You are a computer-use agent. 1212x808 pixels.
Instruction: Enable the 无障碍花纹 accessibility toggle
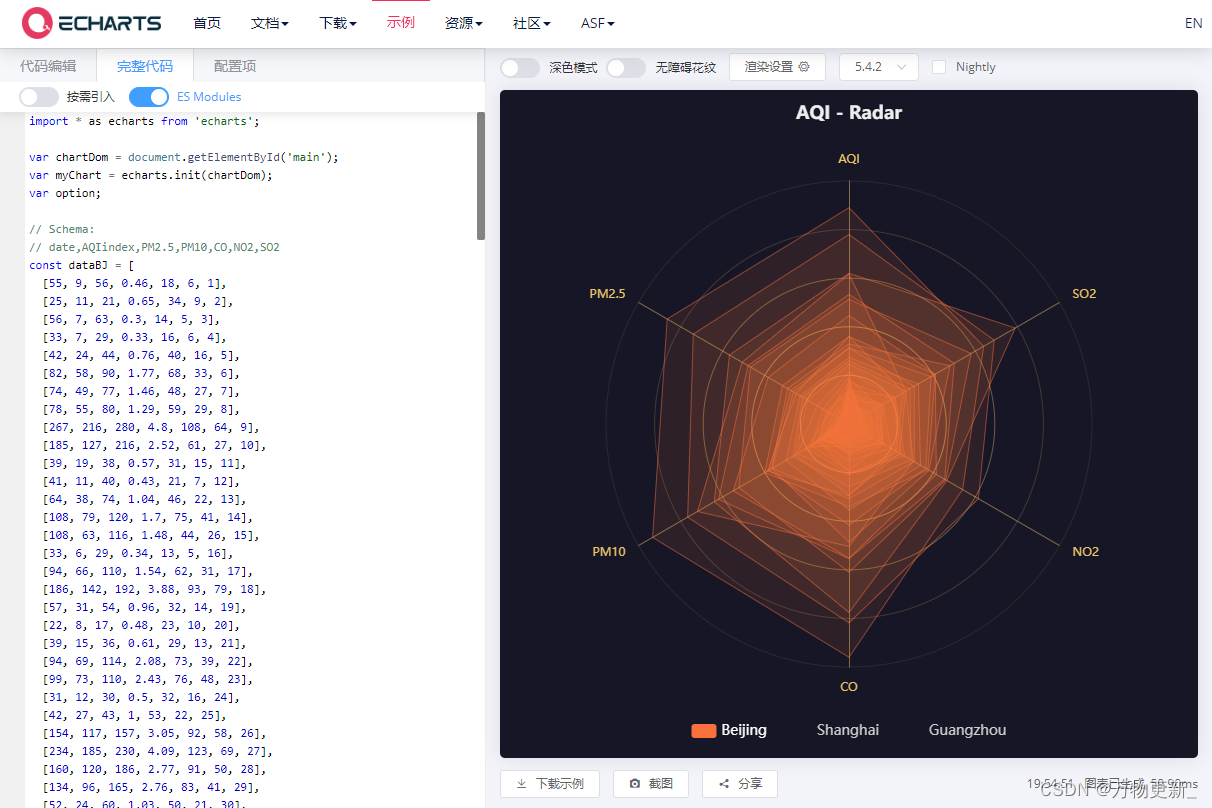coord(626,66)
